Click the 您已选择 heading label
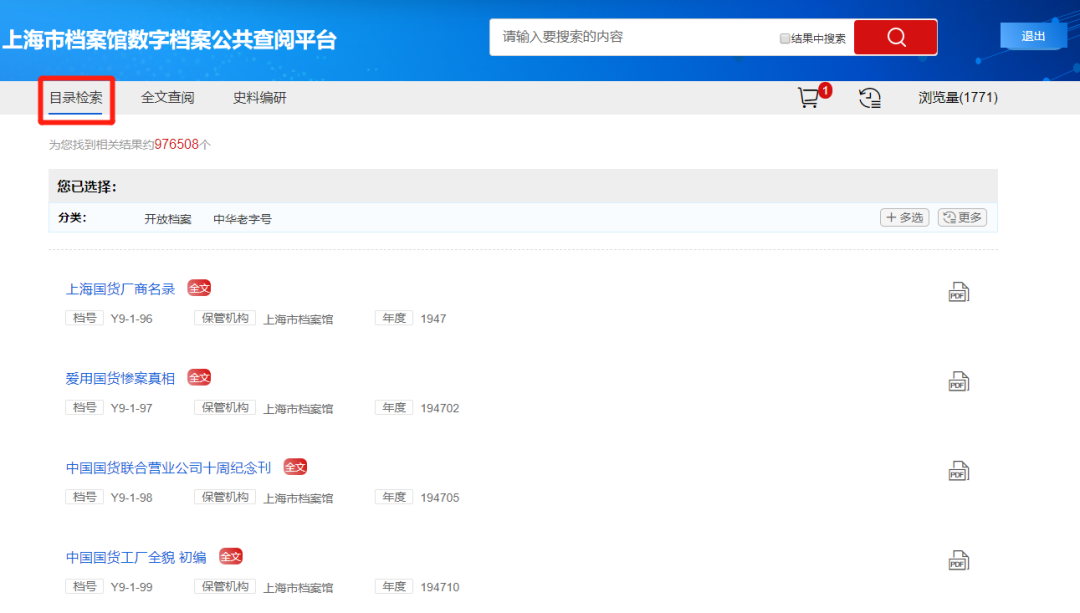 click(87, 187)
